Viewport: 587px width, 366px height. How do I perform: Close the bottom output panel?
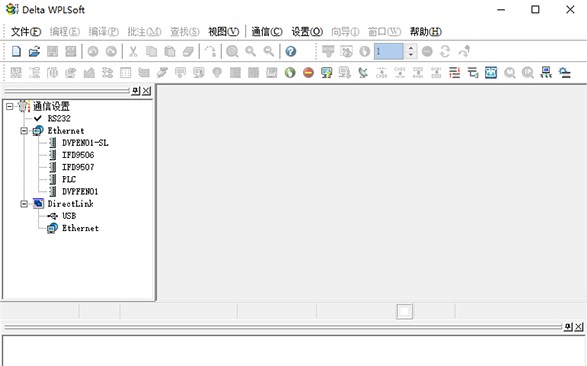pyautogui.click(x=579, y=327)
